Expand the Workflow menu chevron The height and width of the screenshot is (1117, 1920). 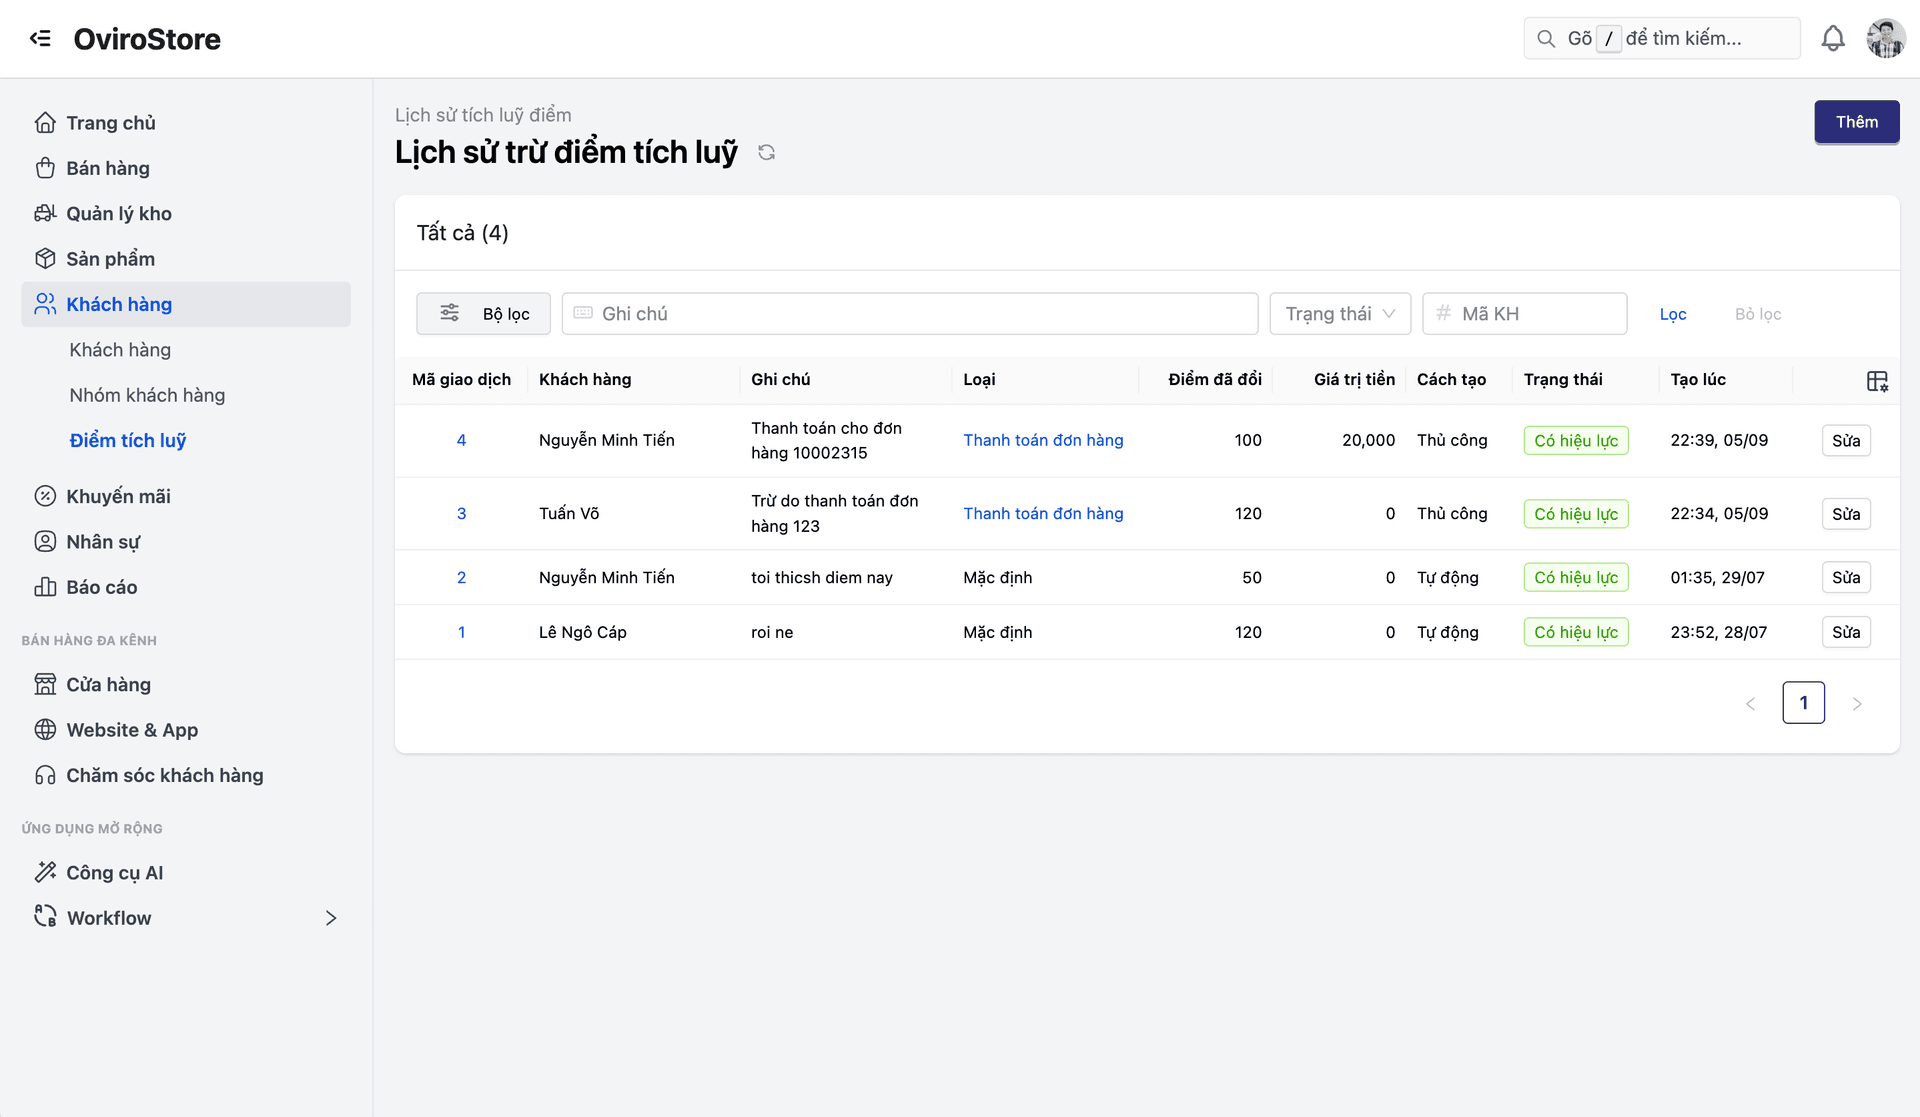[331, 918]
